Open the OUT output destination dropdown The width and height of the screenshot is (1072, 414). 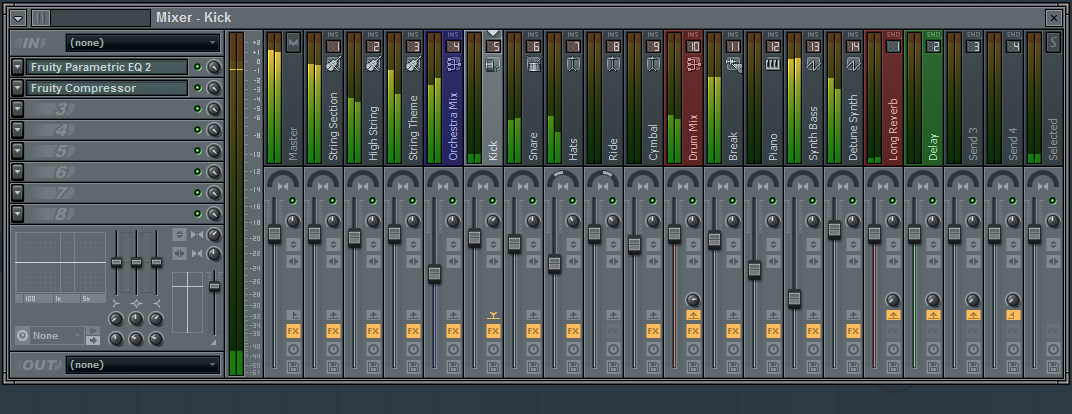pyautogui.click(x=143, y=365)
